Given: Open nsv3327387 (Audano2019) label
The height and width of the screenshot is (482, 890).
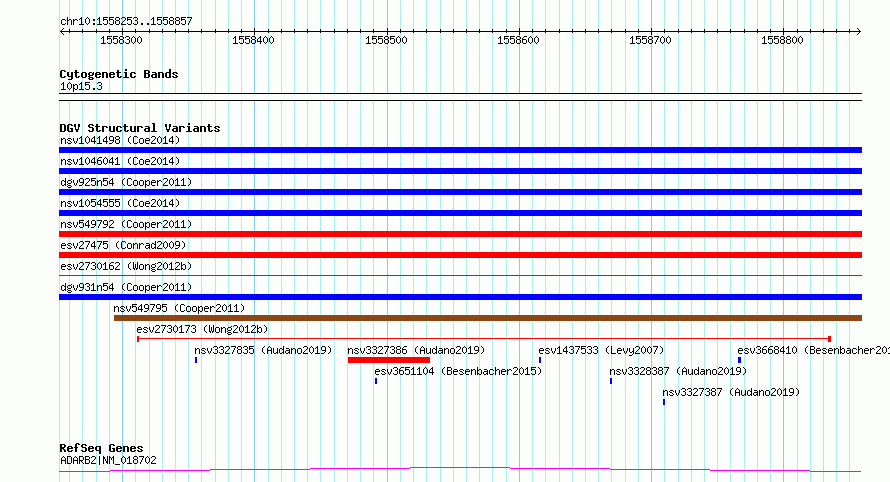Looking at the screenshot, I should (x=731, y=392).
